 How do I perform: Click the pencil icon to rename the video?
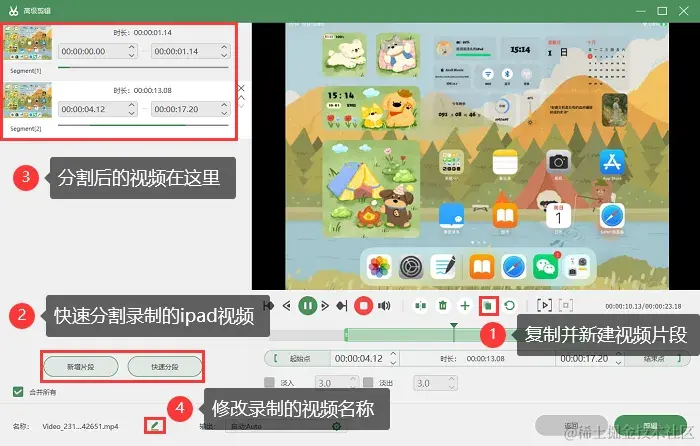click(154, 426)
